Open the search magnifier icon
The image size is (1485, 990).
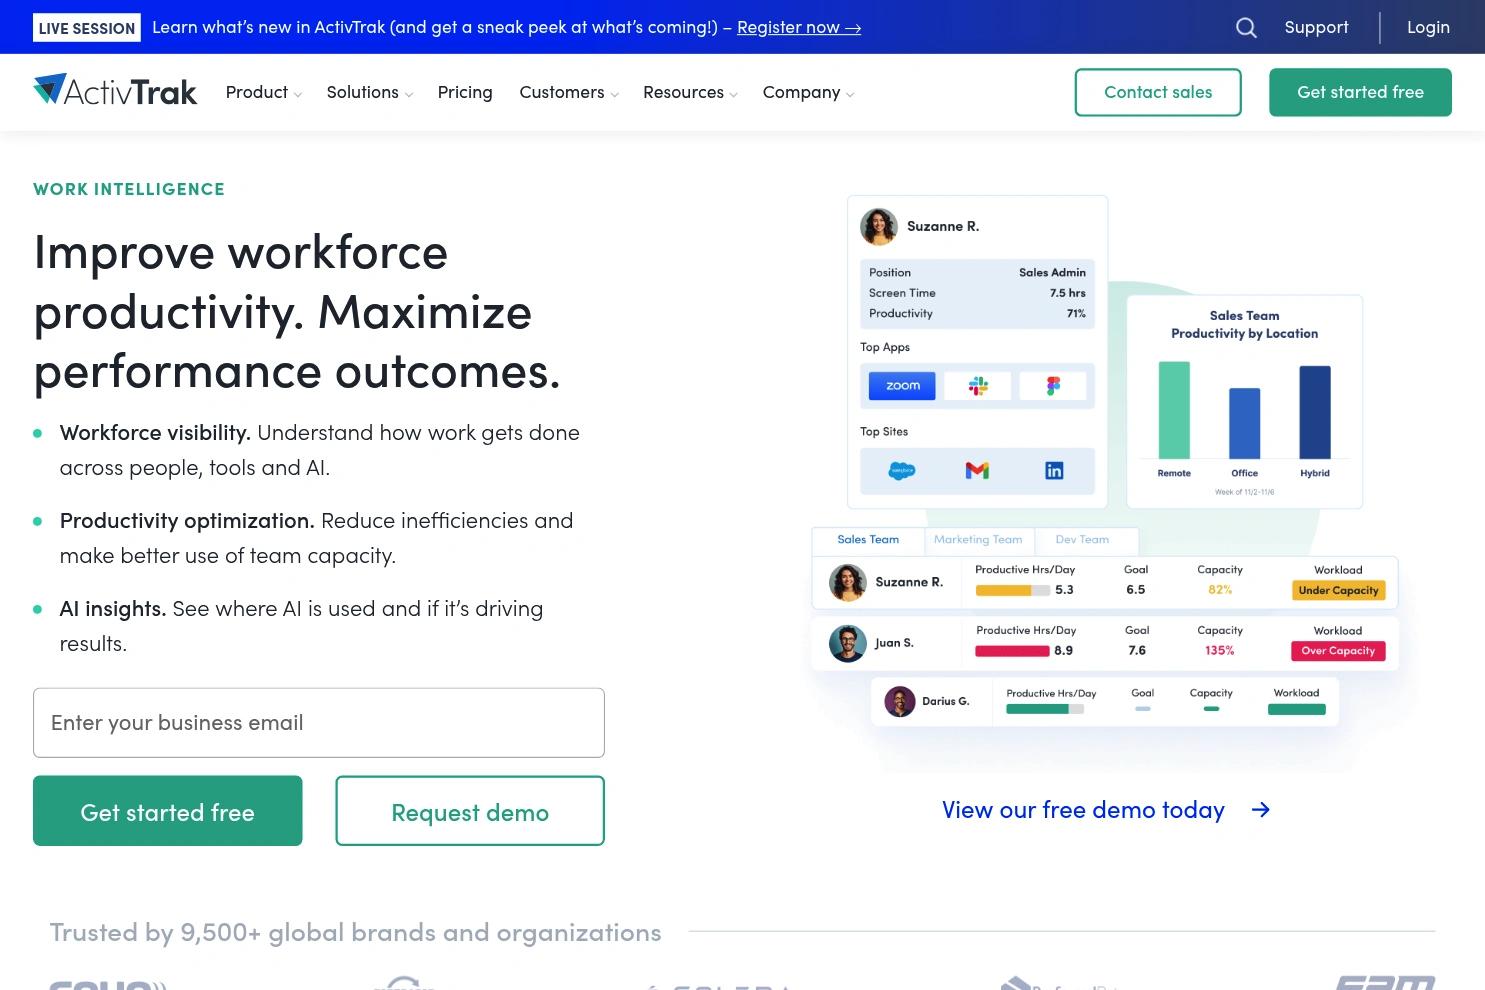pos(1246,28)
